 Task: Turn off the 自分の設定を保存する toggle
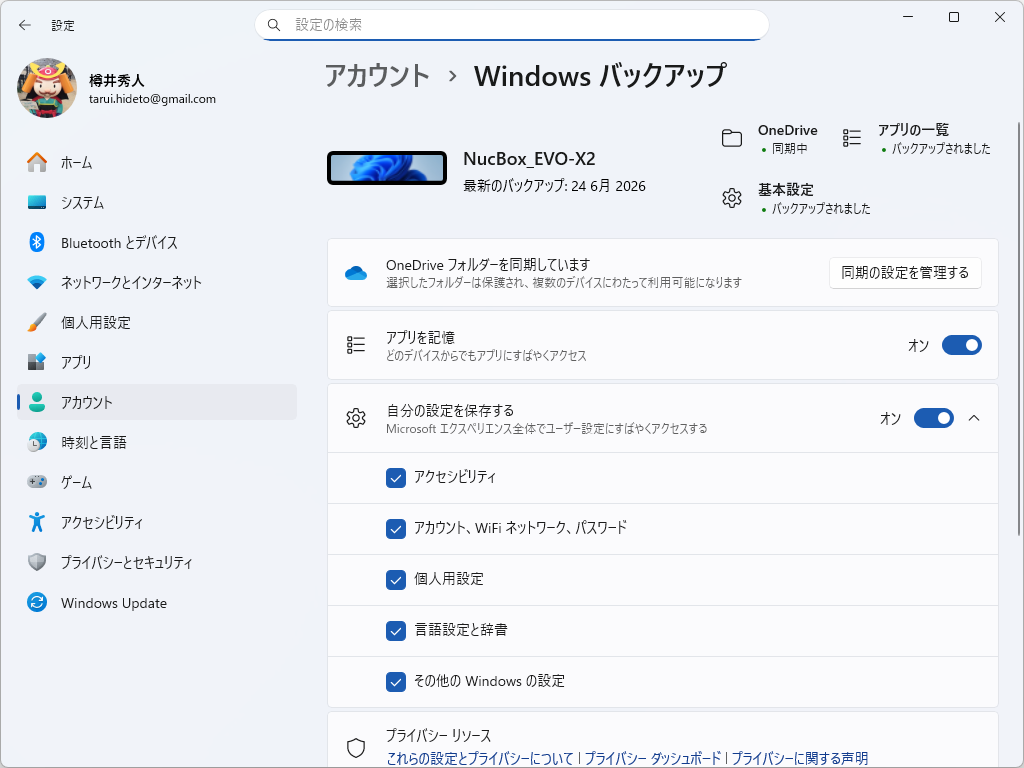pyautogui.click(x=933, y=418)
